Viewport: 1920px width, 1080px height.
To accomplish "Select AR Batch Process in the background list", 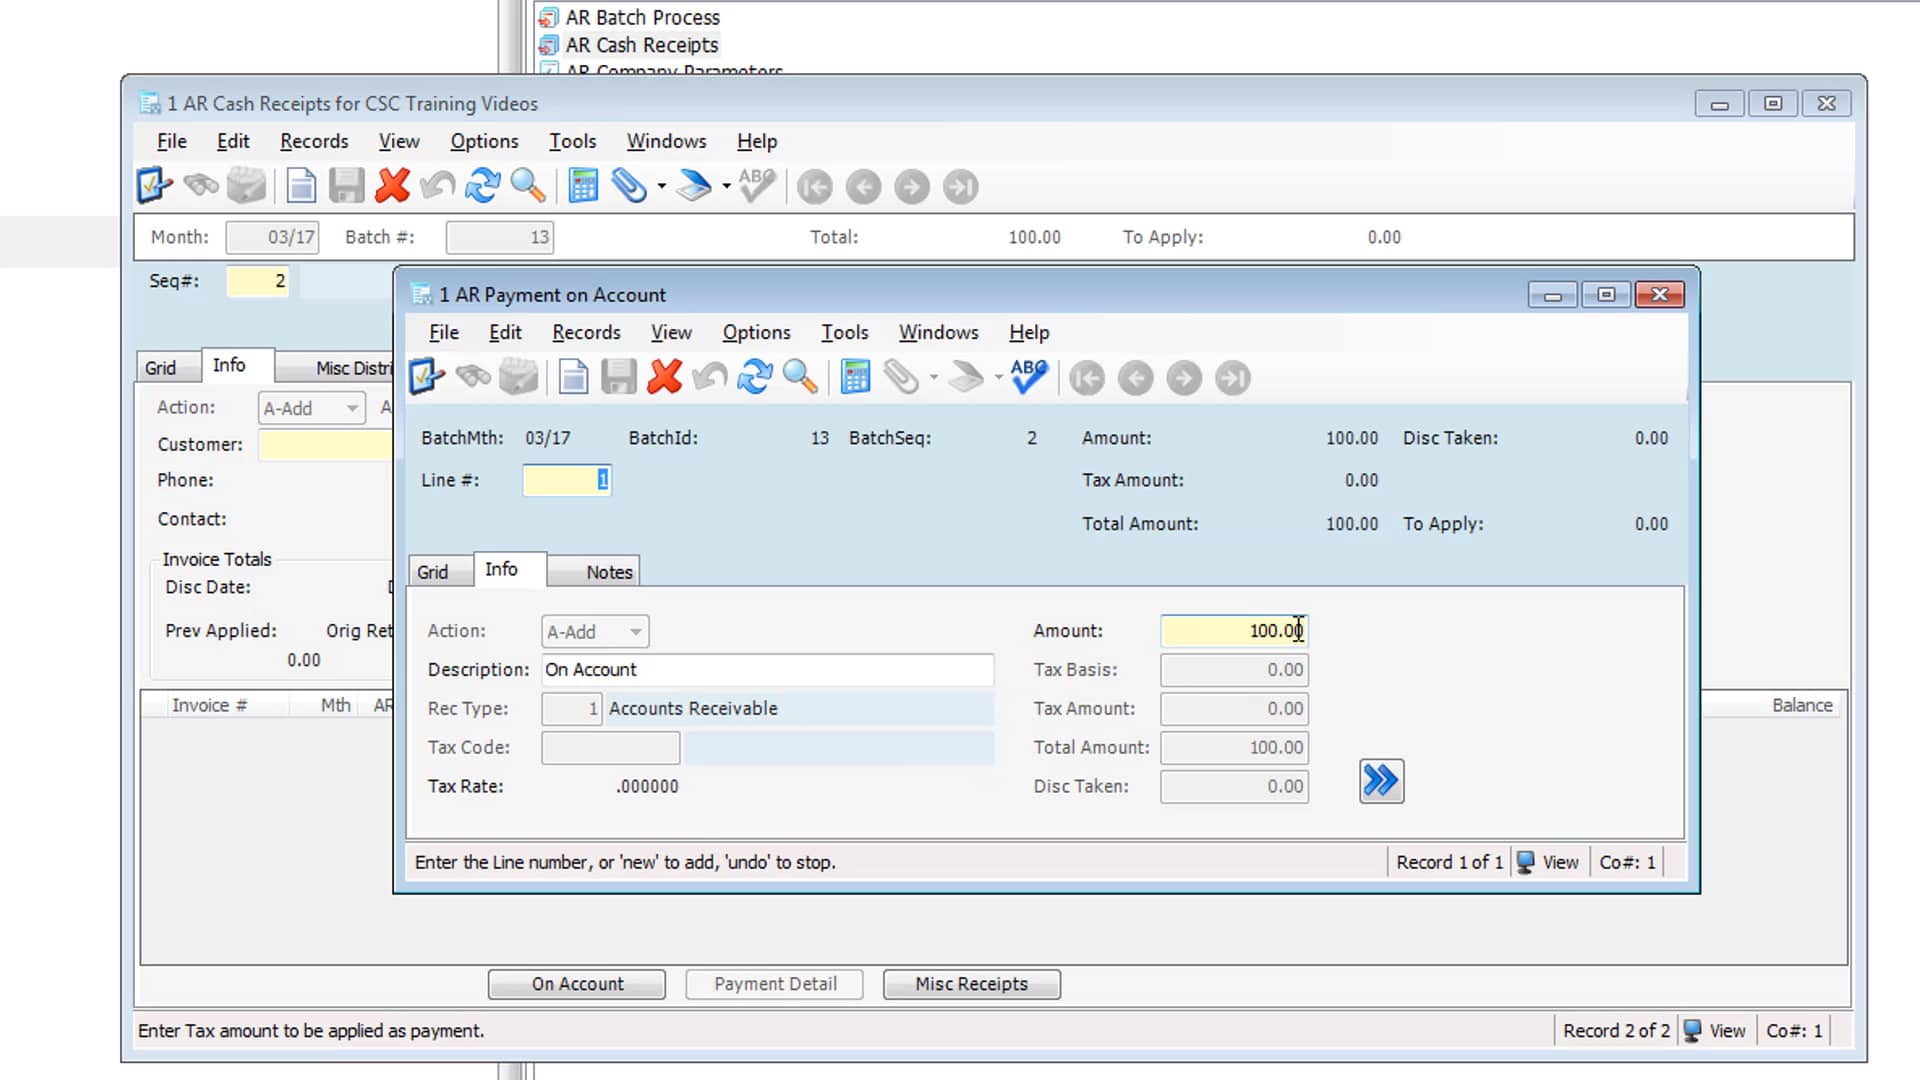I will 642,17.
